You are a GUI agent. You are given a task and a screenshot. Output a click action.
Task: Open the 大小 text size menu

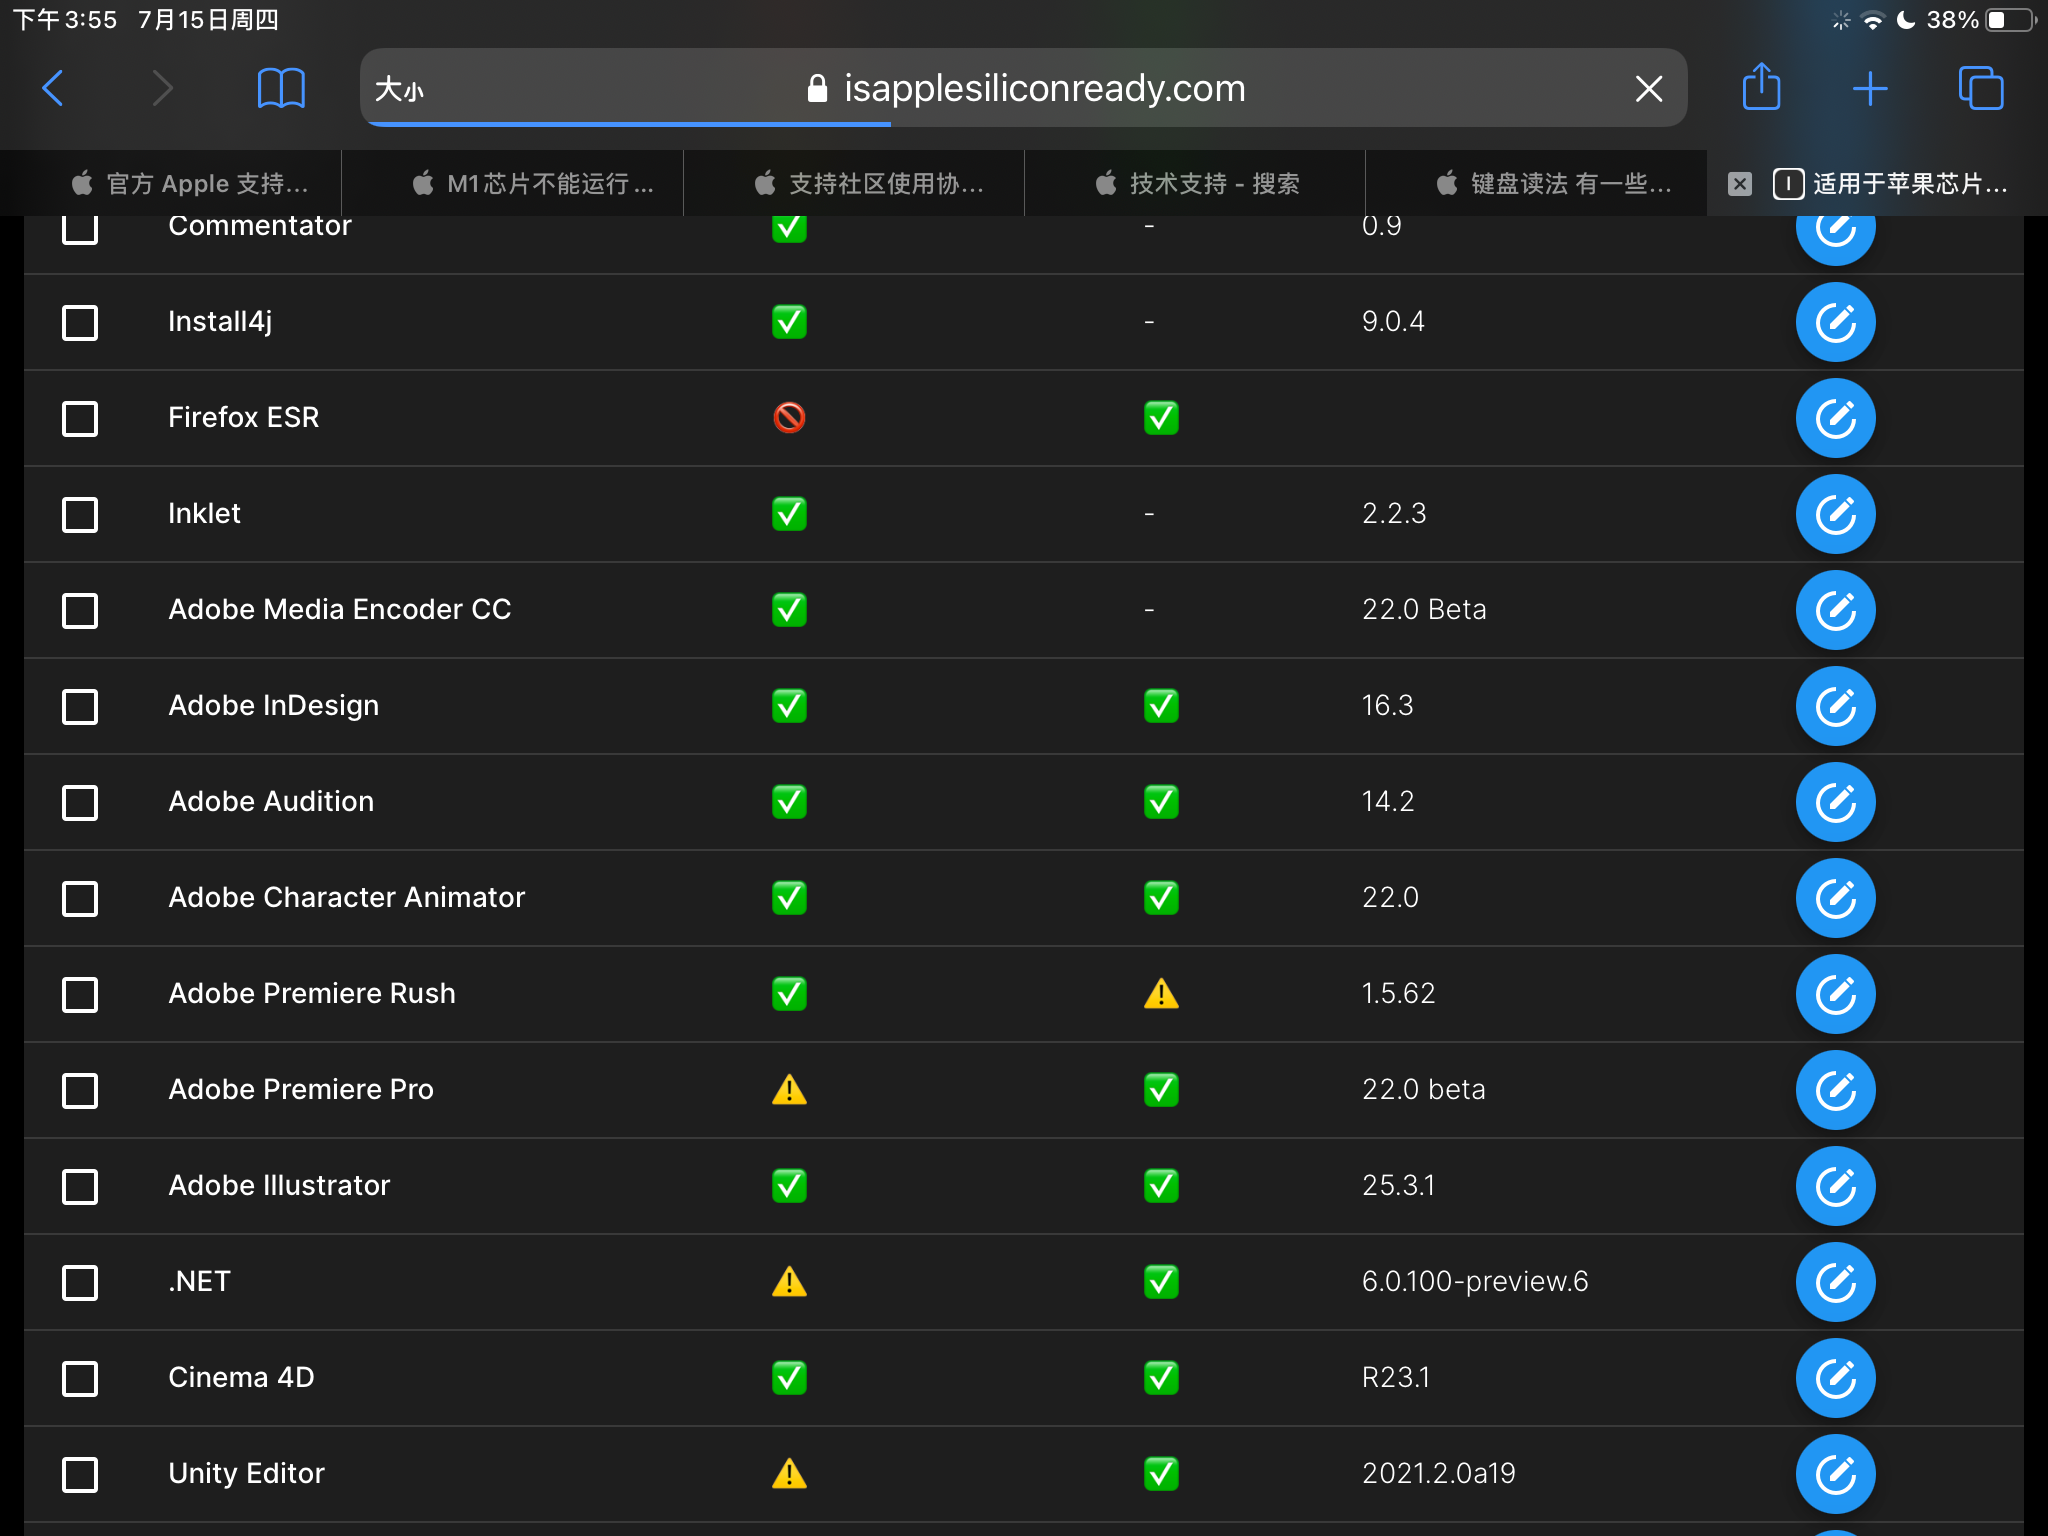click(x=399, y=90)
